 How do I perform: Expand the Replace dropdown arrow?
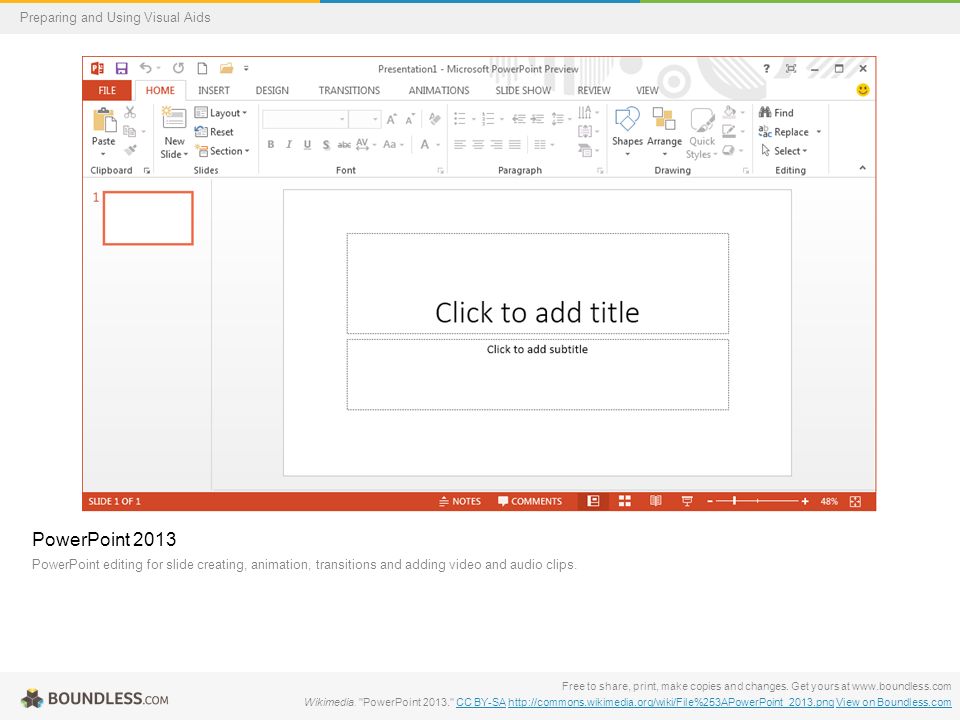pyautogui.click(x=819, y=132)
